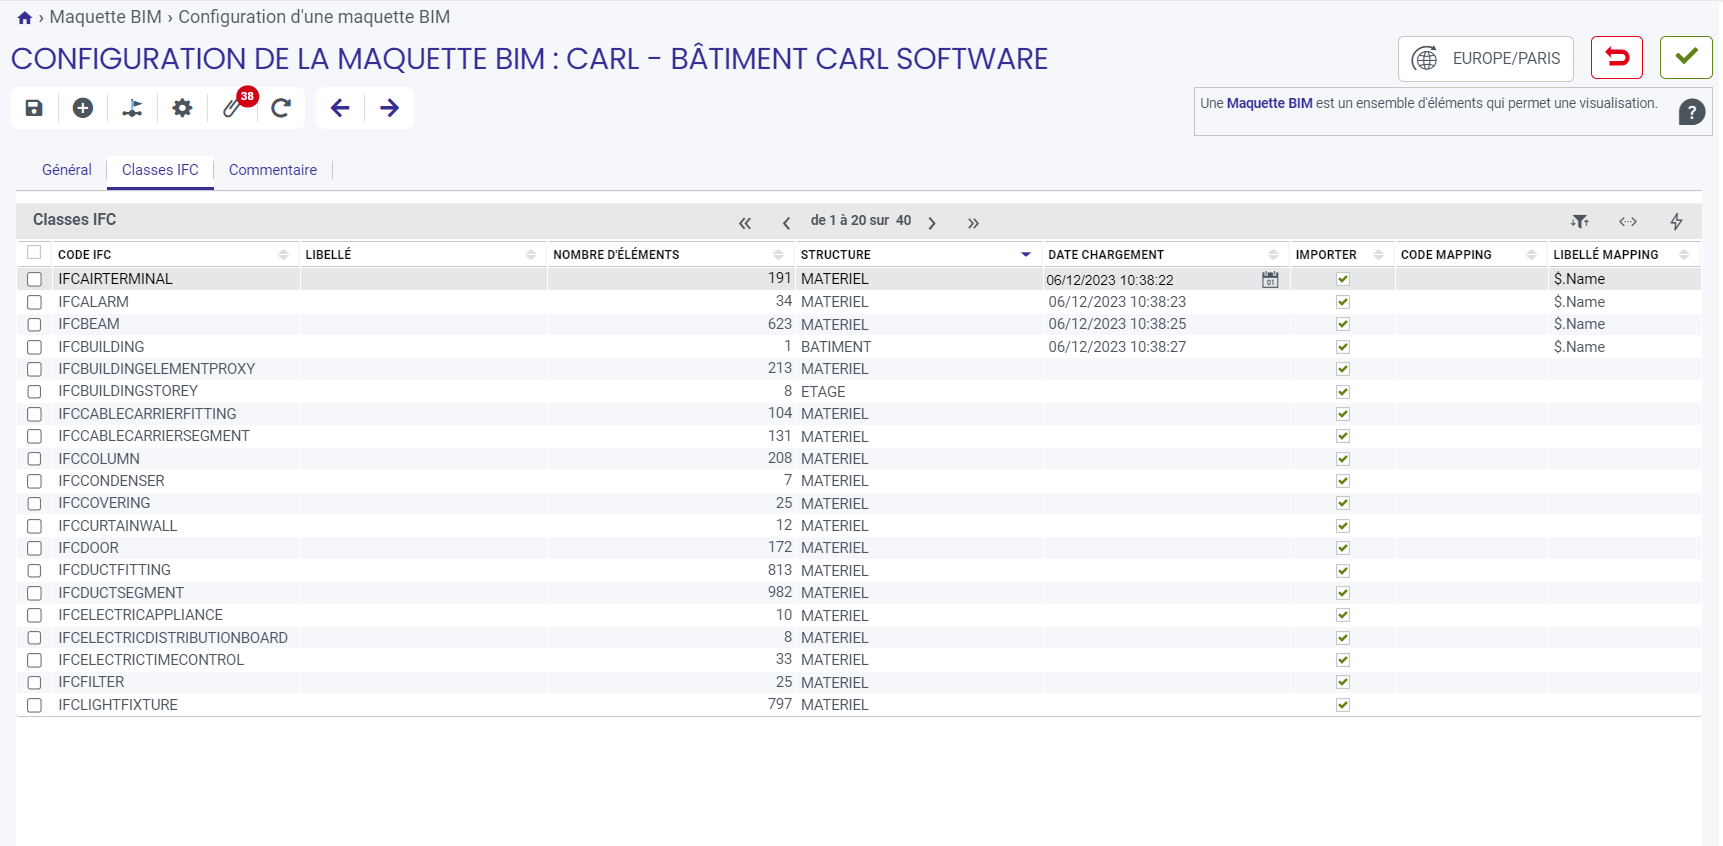Go to next record with right arrow

click(x=390, y=108)
